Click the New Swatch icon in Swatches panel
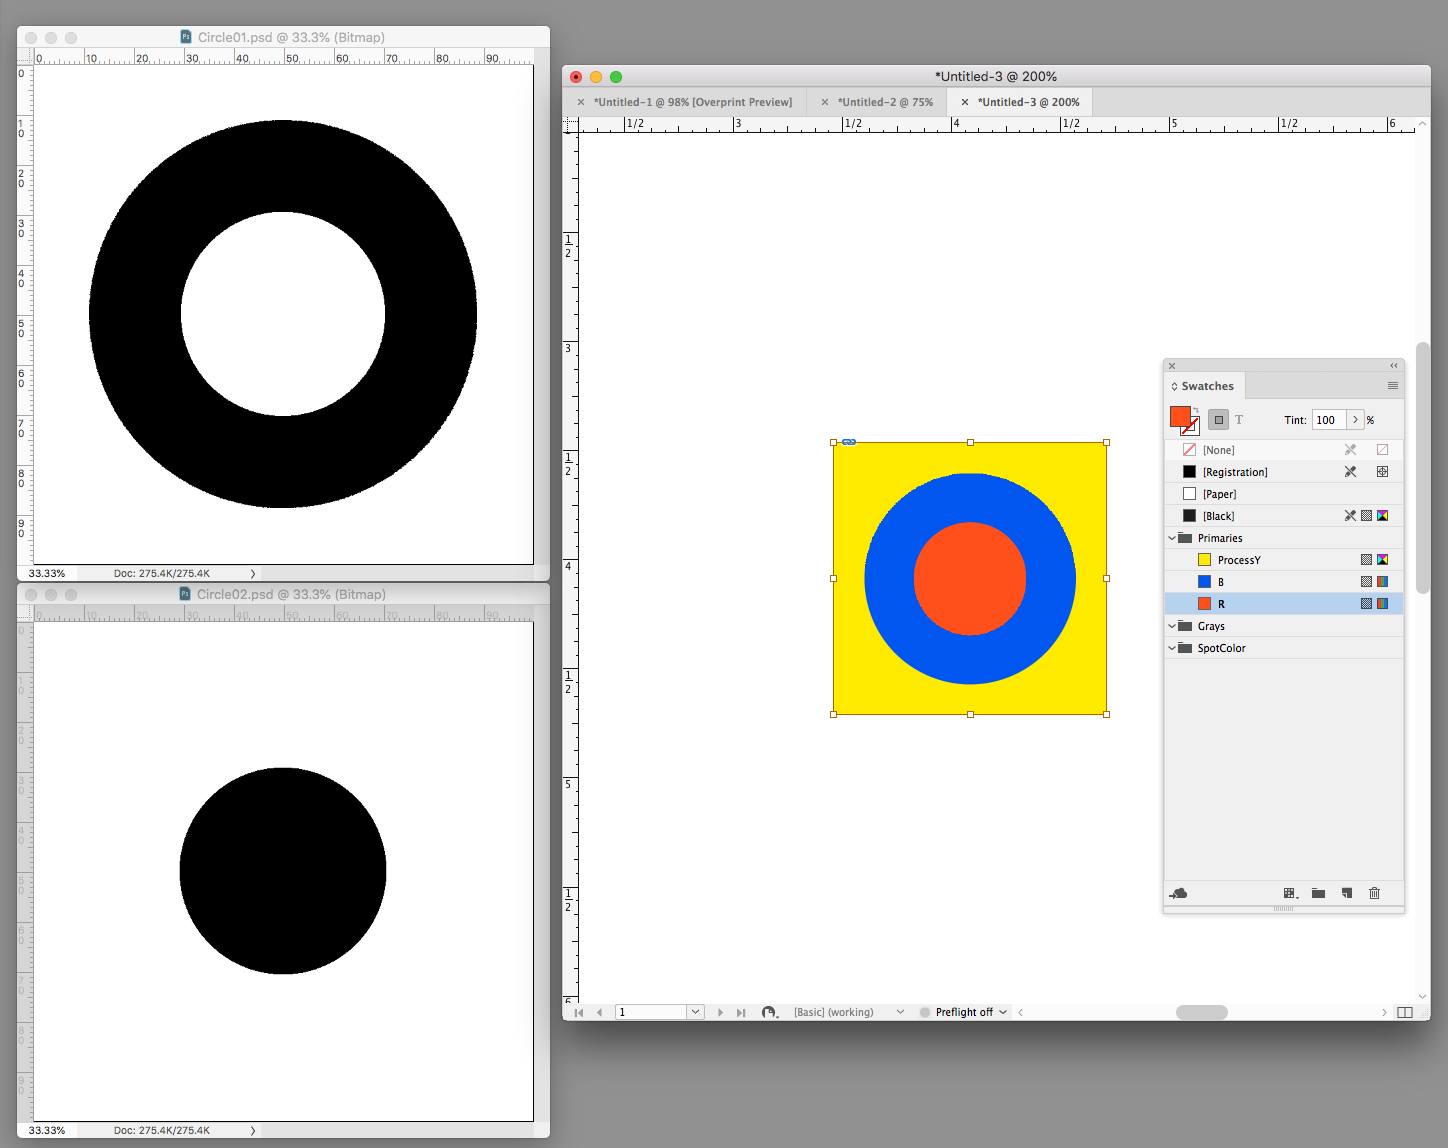The image size is (1448, 1148). [1347, 893]
